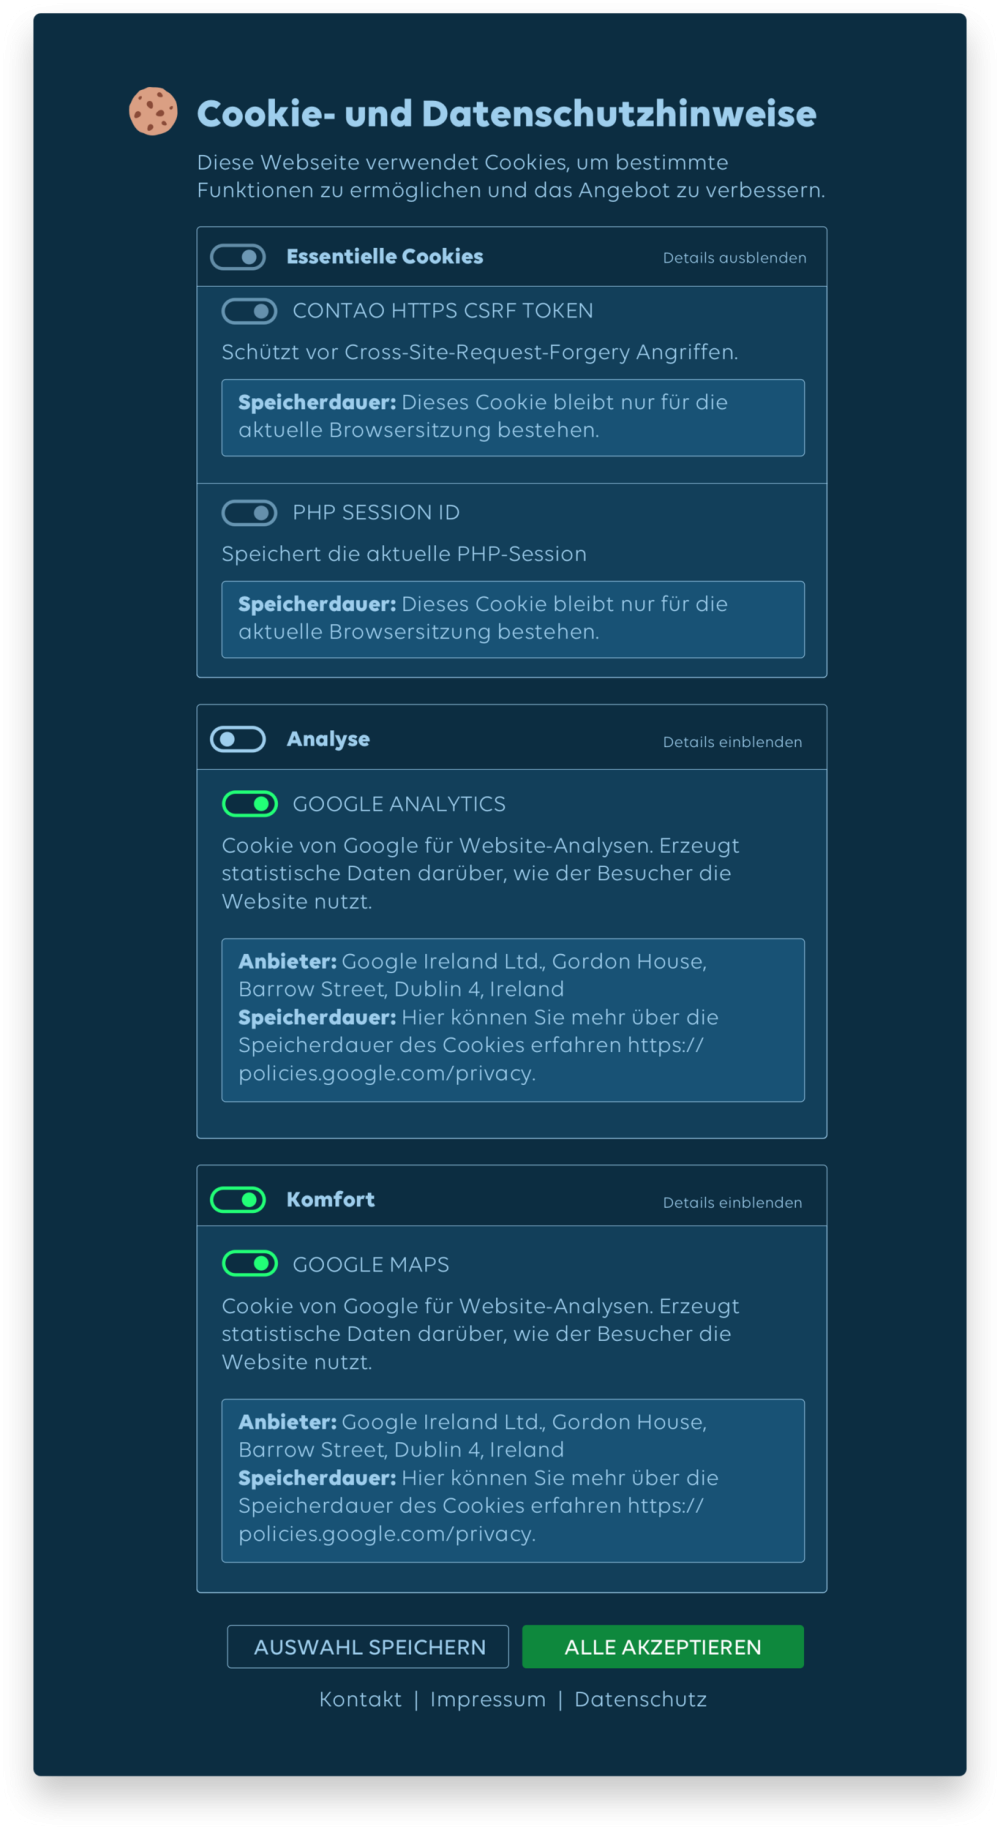Click 'Details einblenden' in the Komfort section
The image size is (1000, 1829).
pos(732,1203)
